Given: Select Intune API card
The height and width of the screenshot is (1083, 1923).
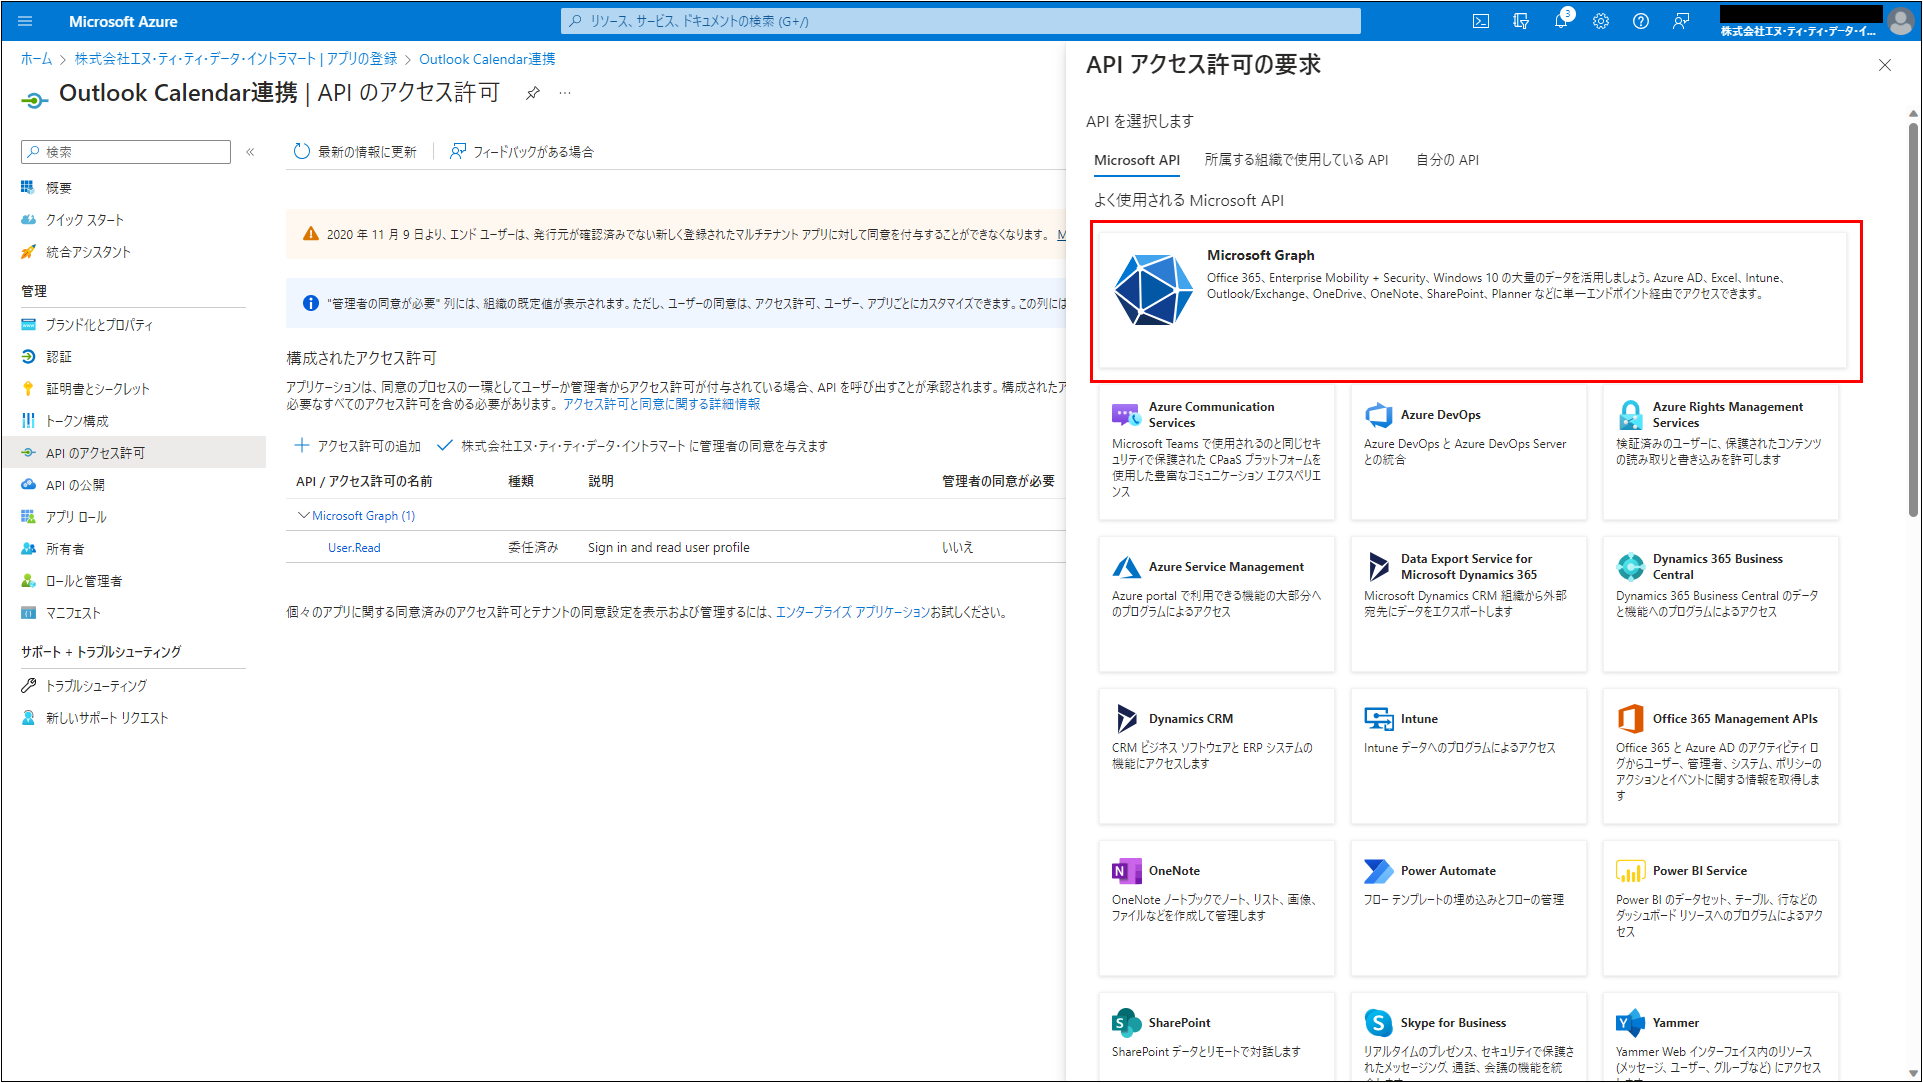Looking at the screenshot, I should pos(1469,756).
